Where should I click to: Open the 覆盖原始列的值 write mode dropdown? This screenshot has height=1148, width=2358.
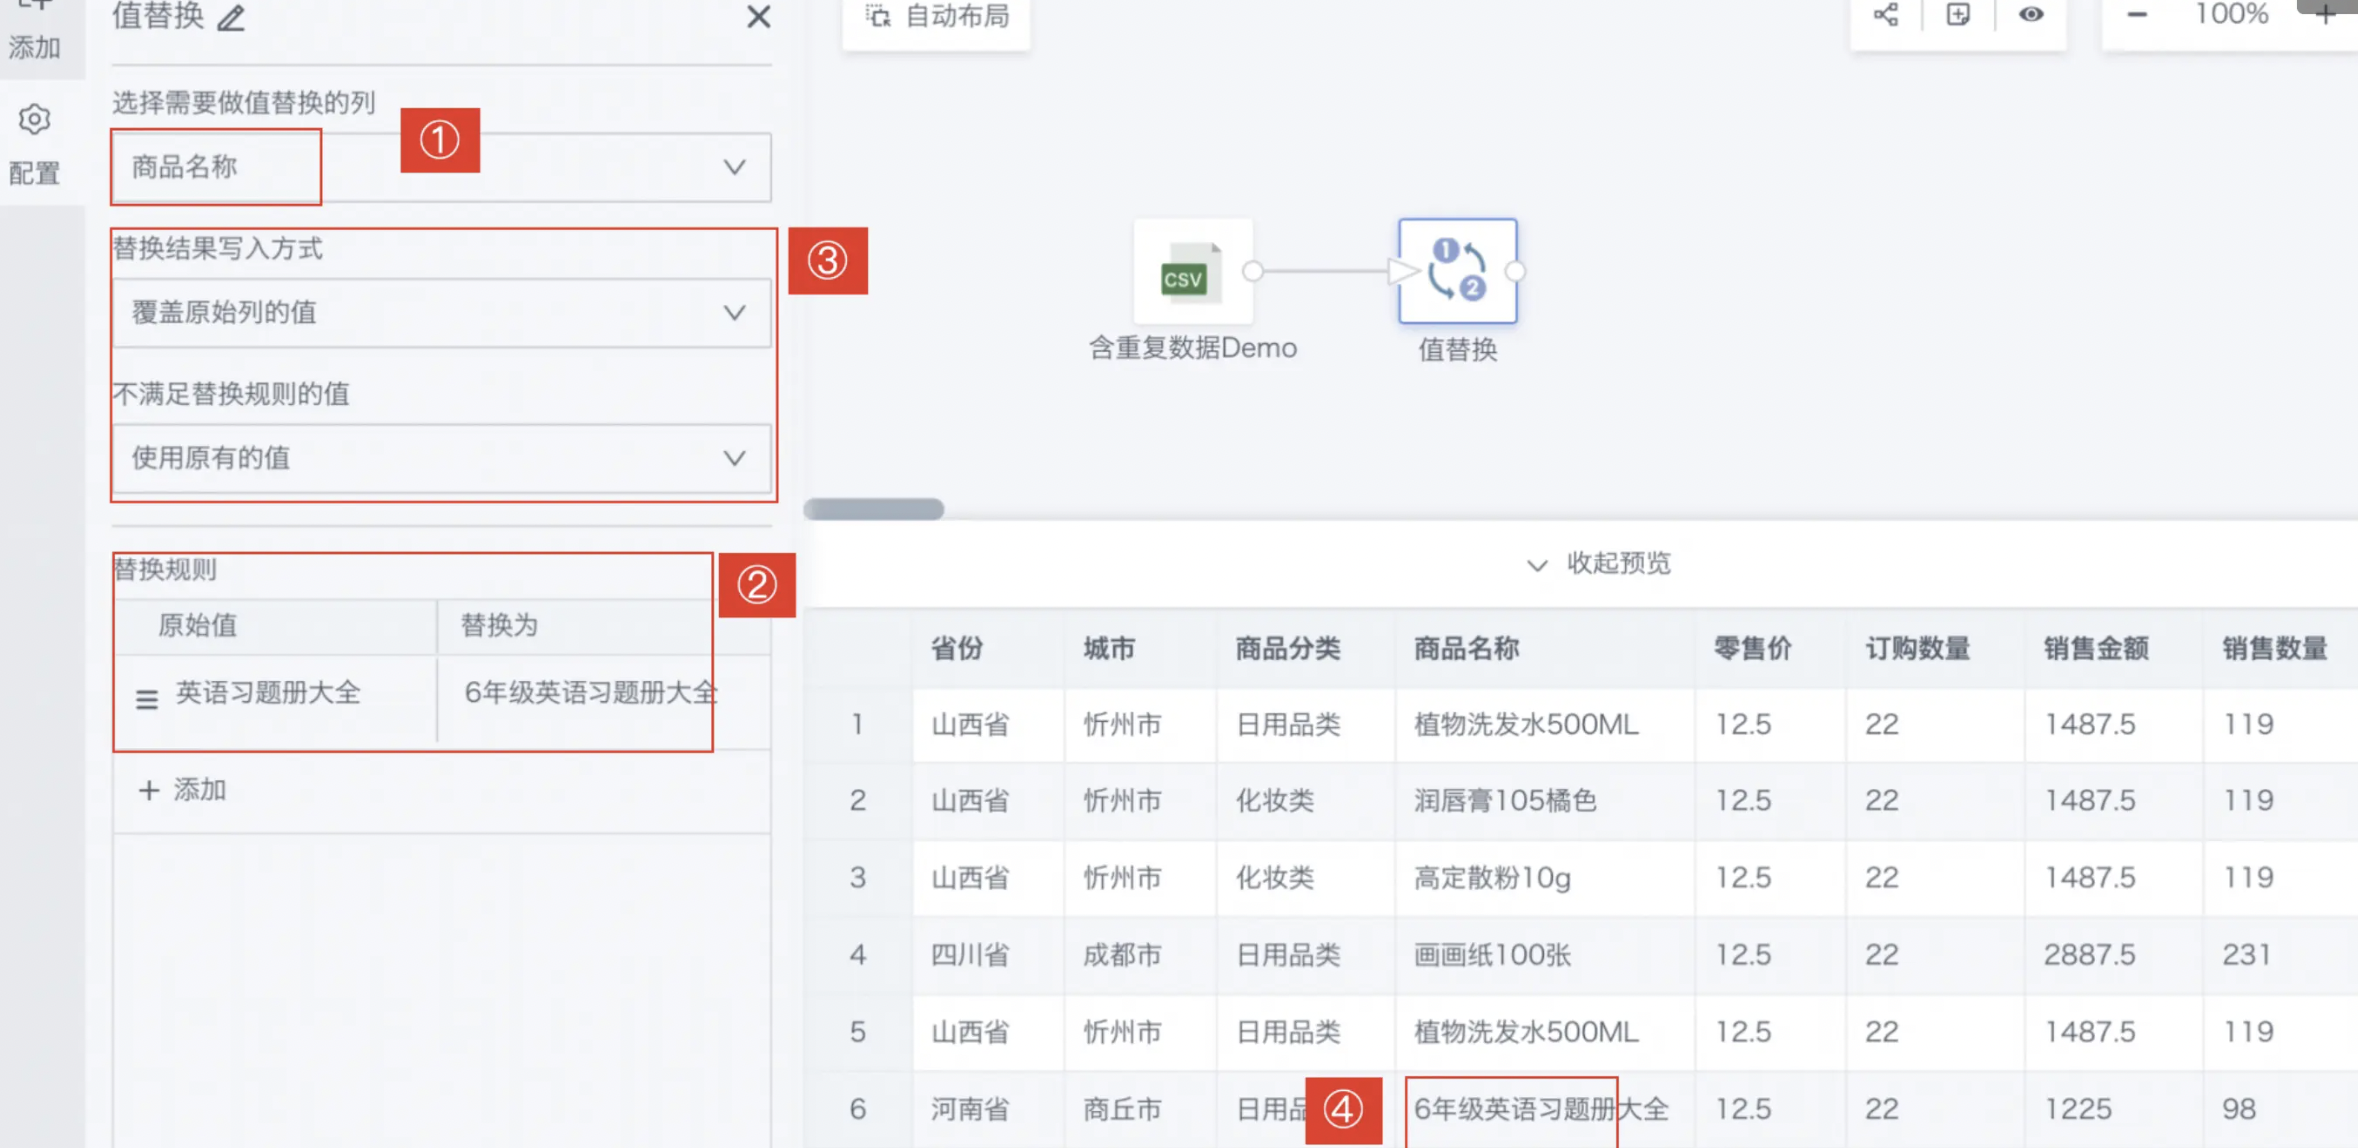[x=441, y=313]
